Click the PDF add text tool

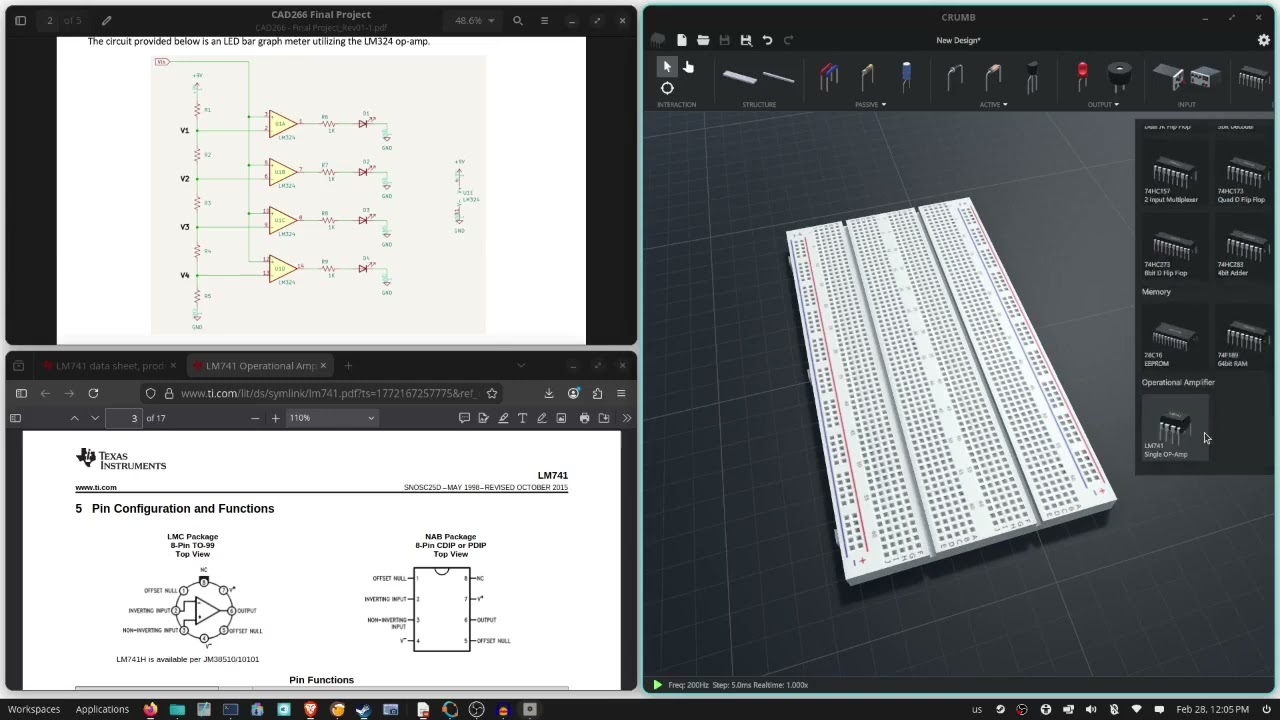click(522, 418)
